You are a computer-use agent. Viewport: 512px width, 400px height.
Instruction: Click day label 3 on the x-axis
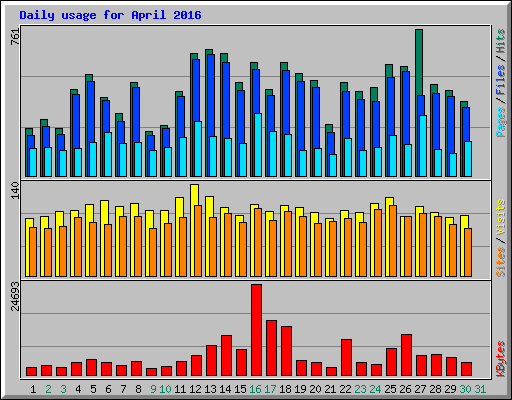63,389
